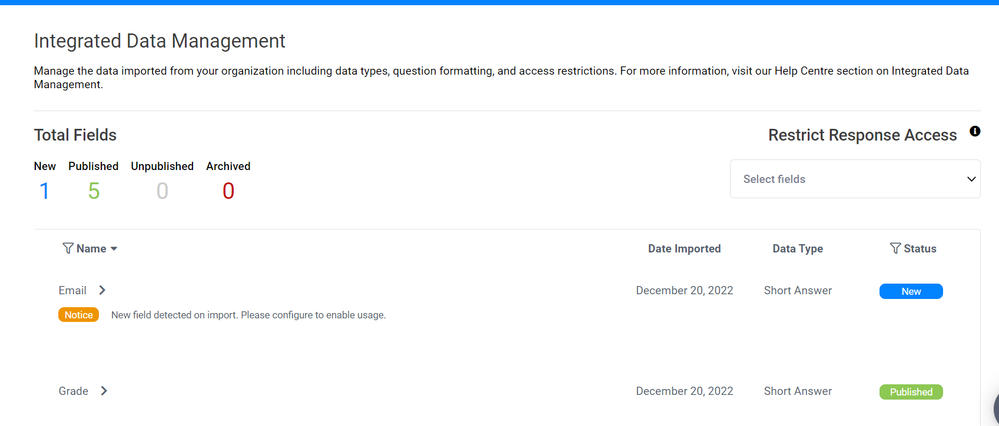Screen dimensions: 999x426
Task: Click the blue New status badge
Action: (x=910, y=291)
